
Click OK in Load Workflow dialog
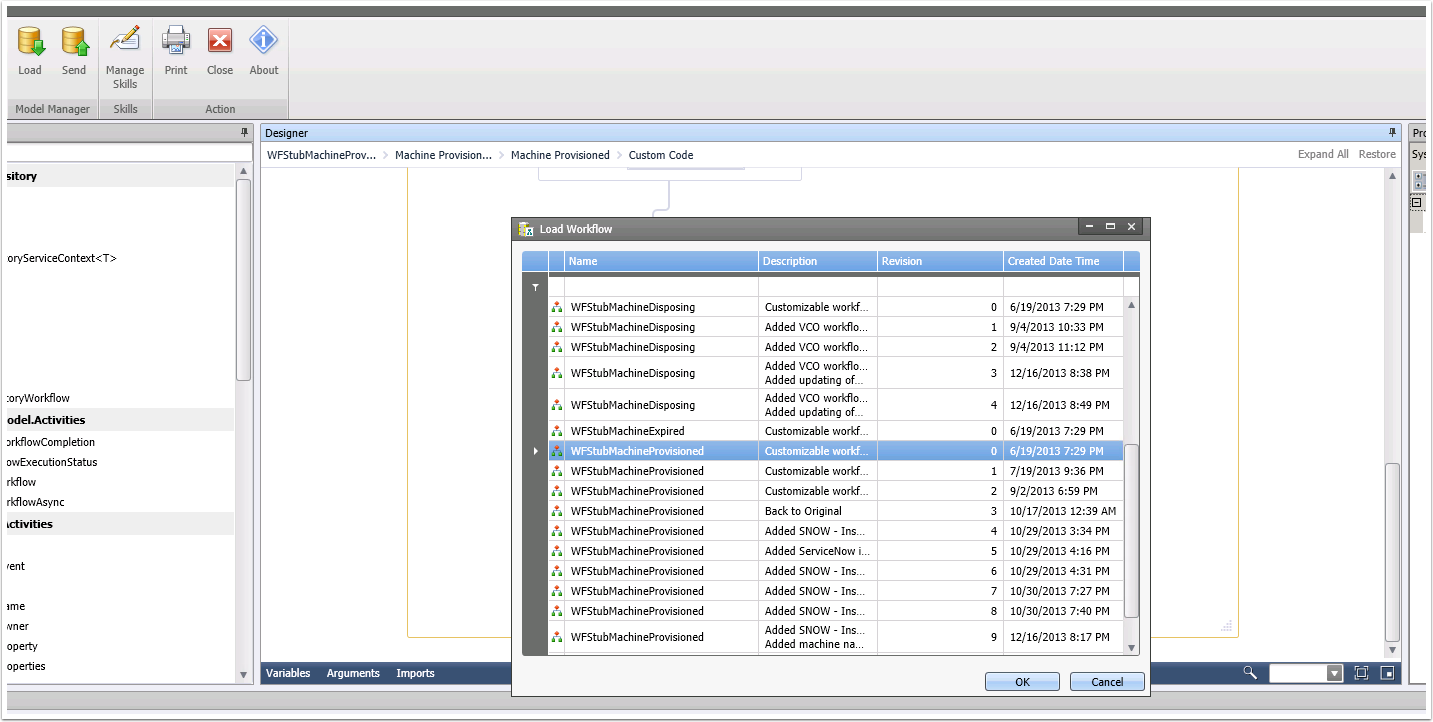click(x=1022, y=682)
